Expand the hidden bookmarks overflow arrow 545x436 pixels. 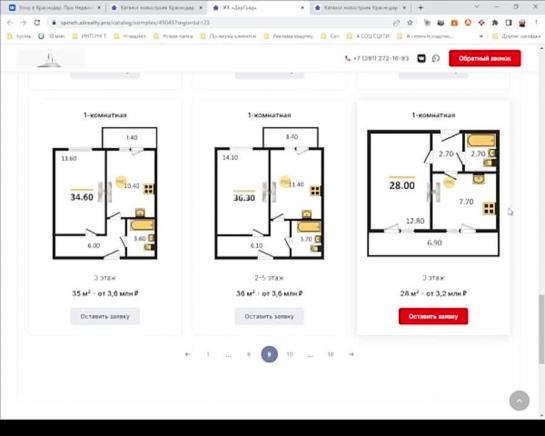point(481,36)
